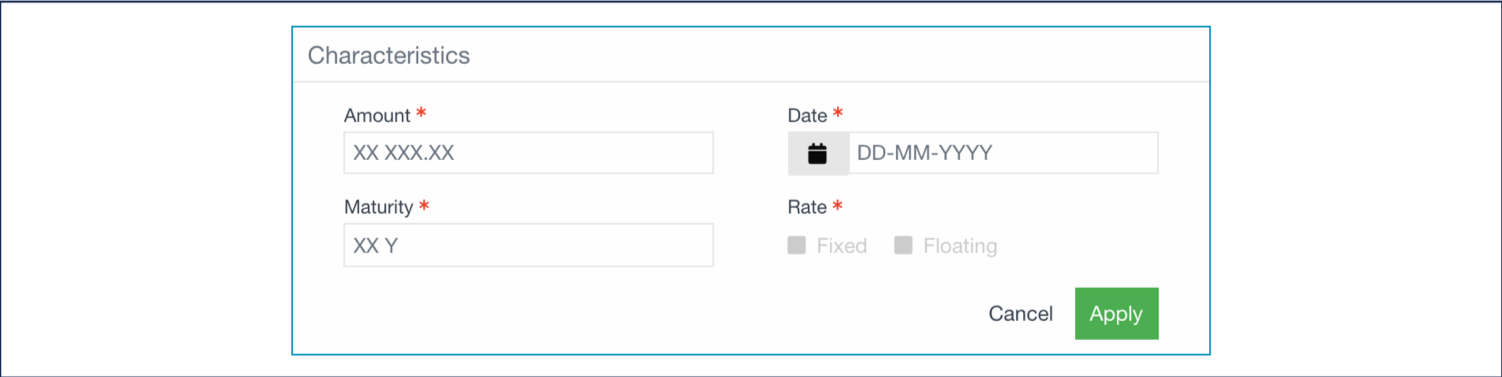Click the red asterisk beside Date

coord(838,113)
